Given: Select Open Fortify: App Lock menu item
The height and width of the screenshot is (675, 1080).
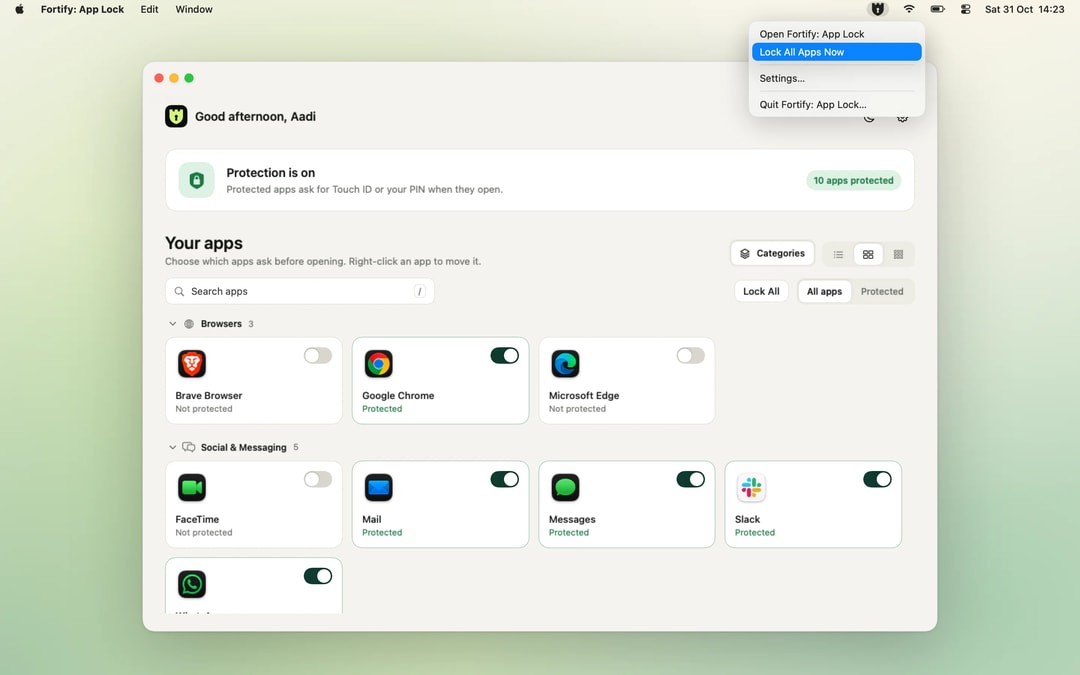Looking at the screenshot, I should point(836,34).
